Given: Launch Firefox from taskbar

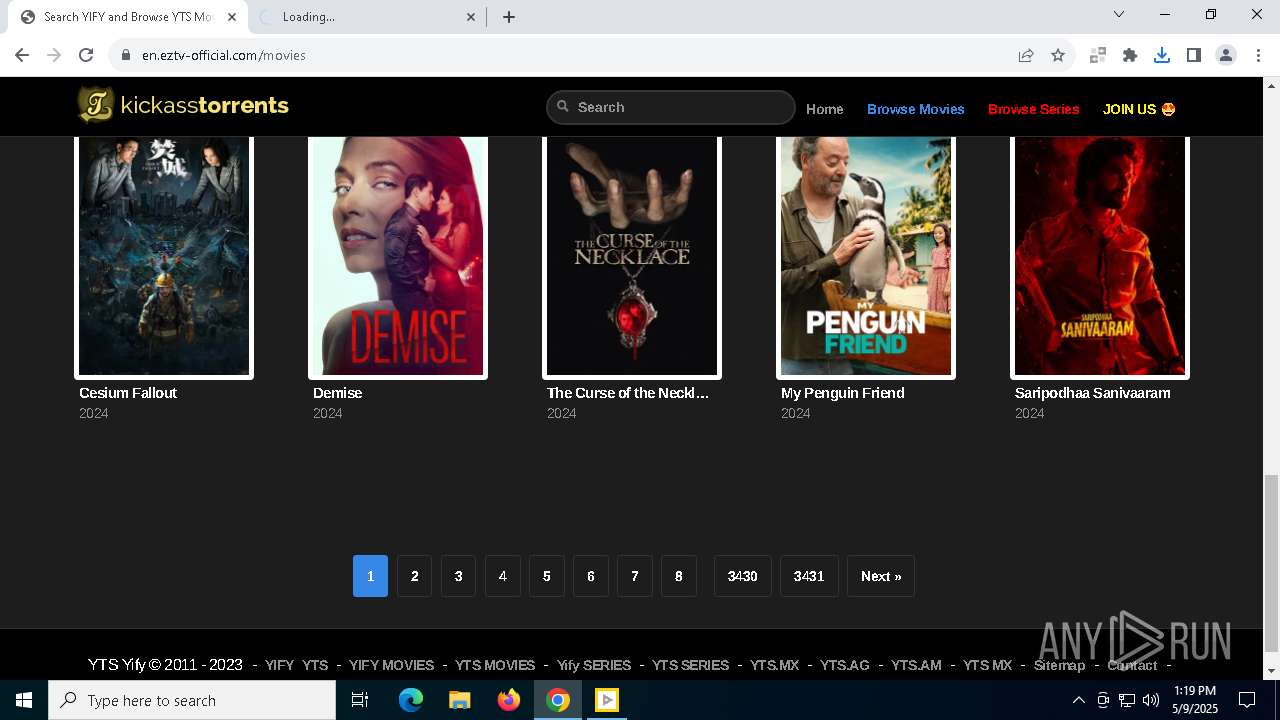Looking at the screenshot, I should tap(509, 700).
